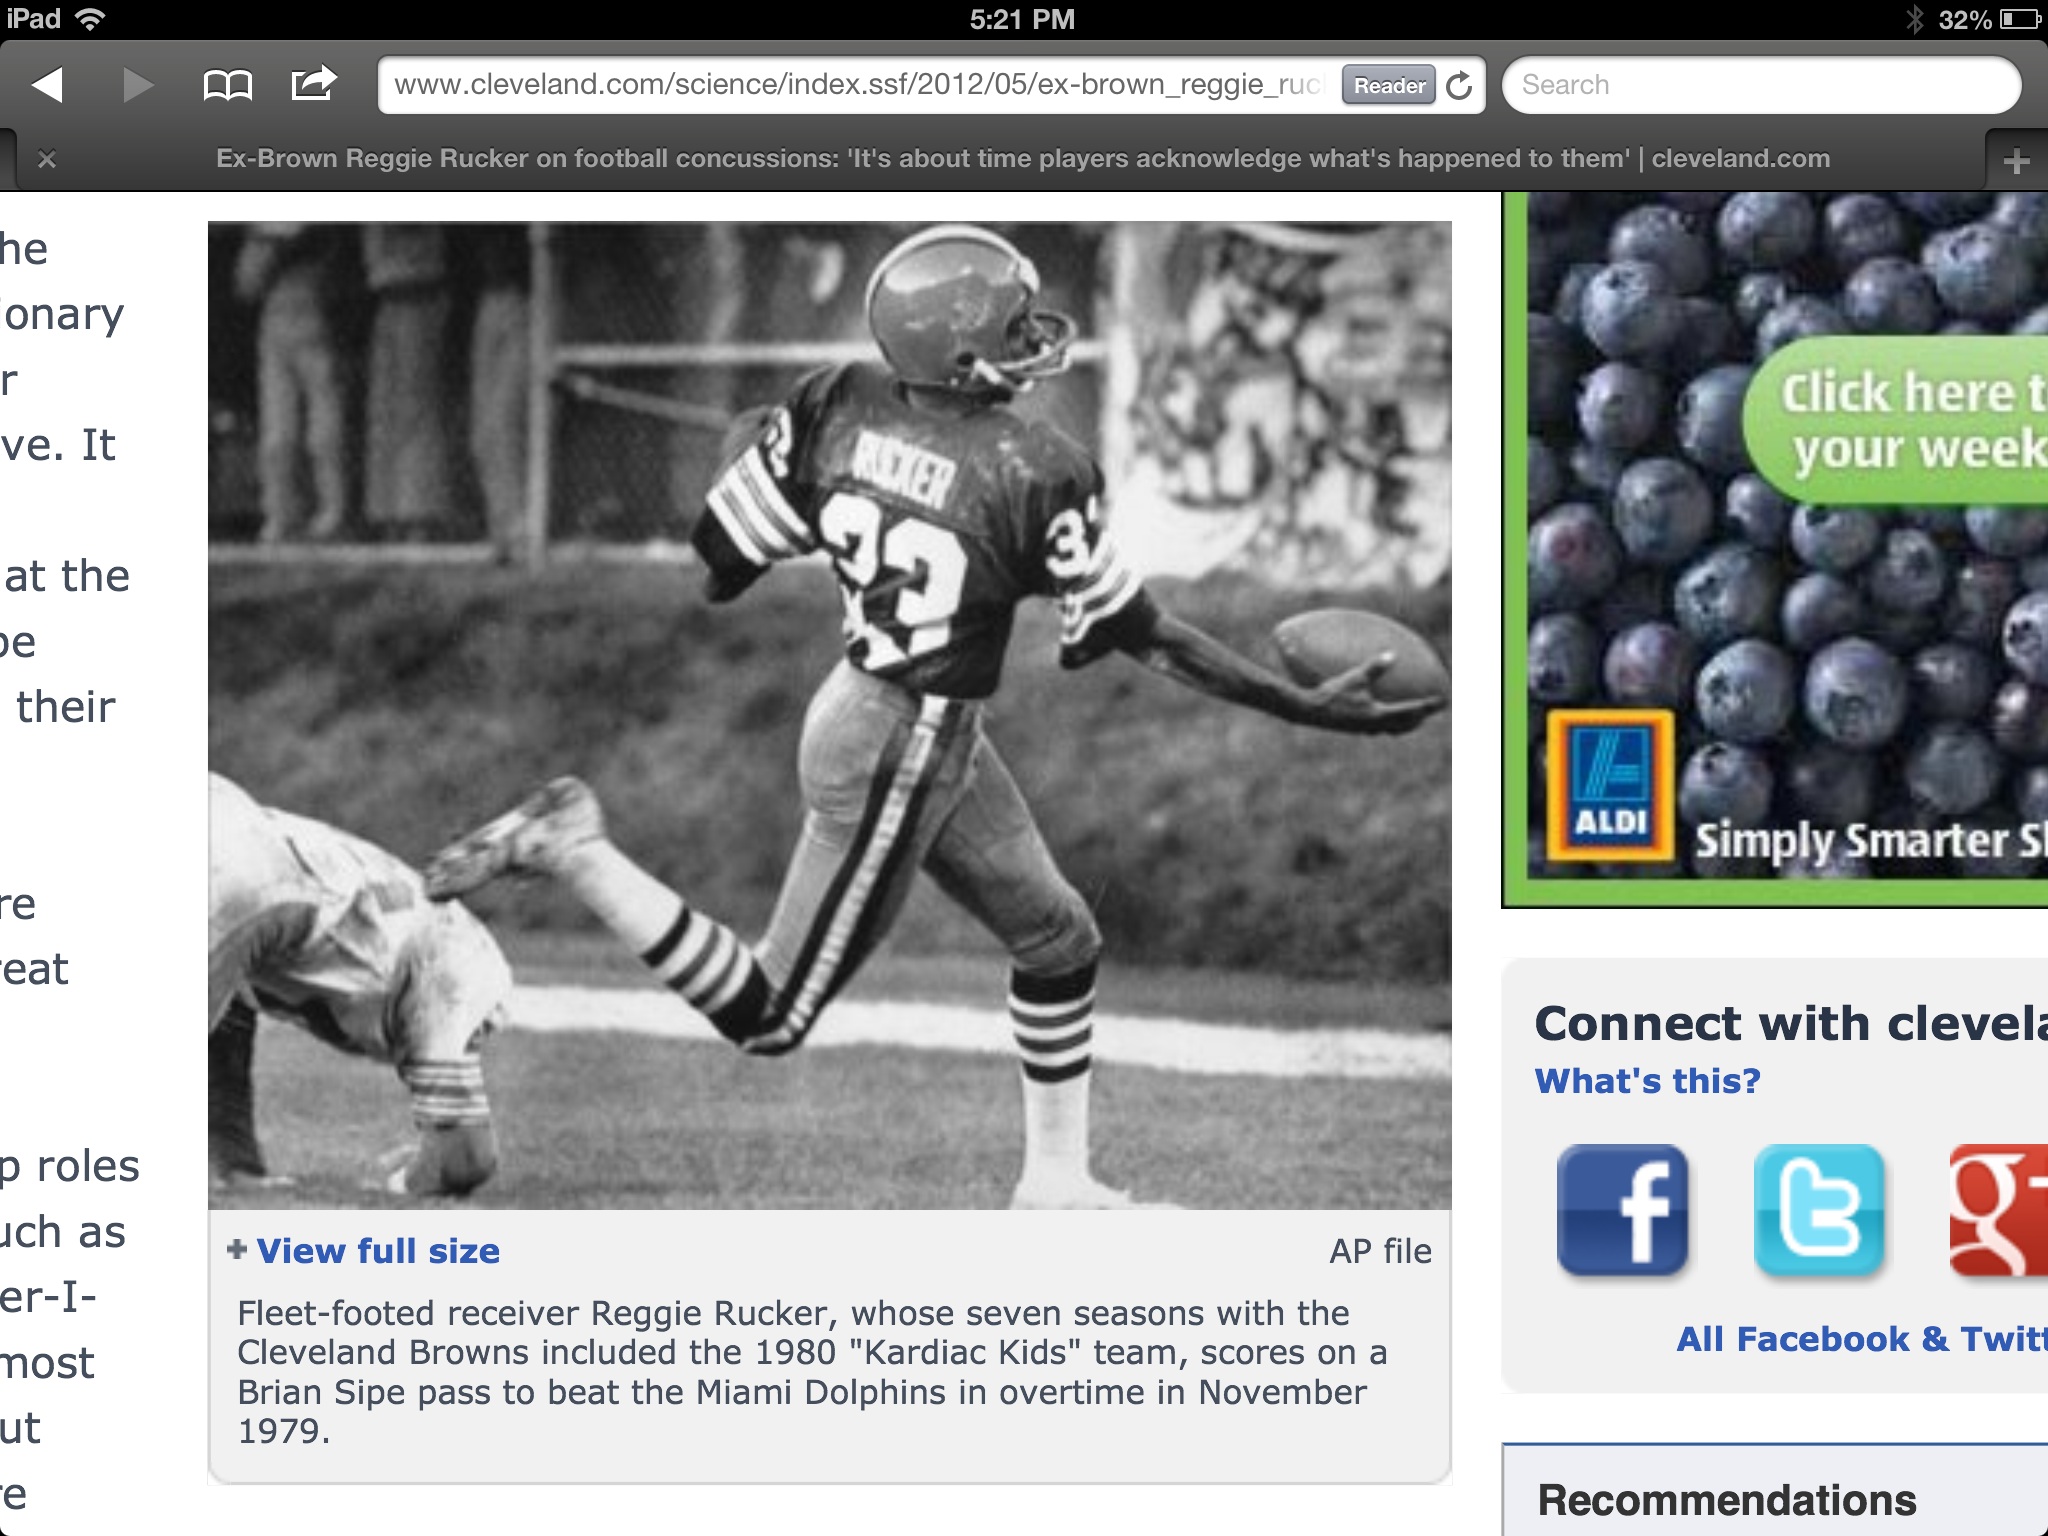Open the Facebook icon under Connect
Screen dimensions: 2048x1536
[1623, 1211]
